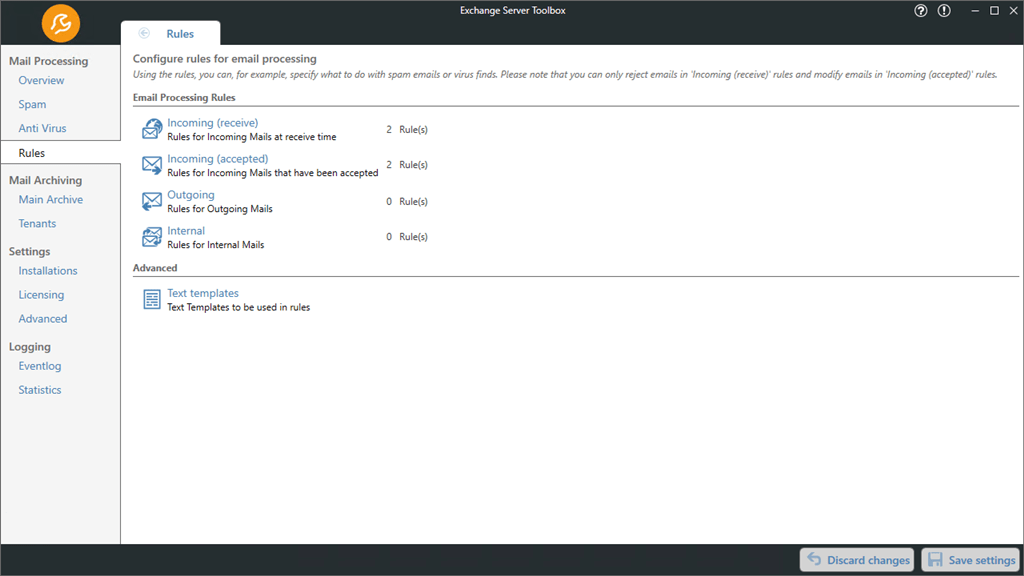Go to Spam settings in sidebar

32,104
